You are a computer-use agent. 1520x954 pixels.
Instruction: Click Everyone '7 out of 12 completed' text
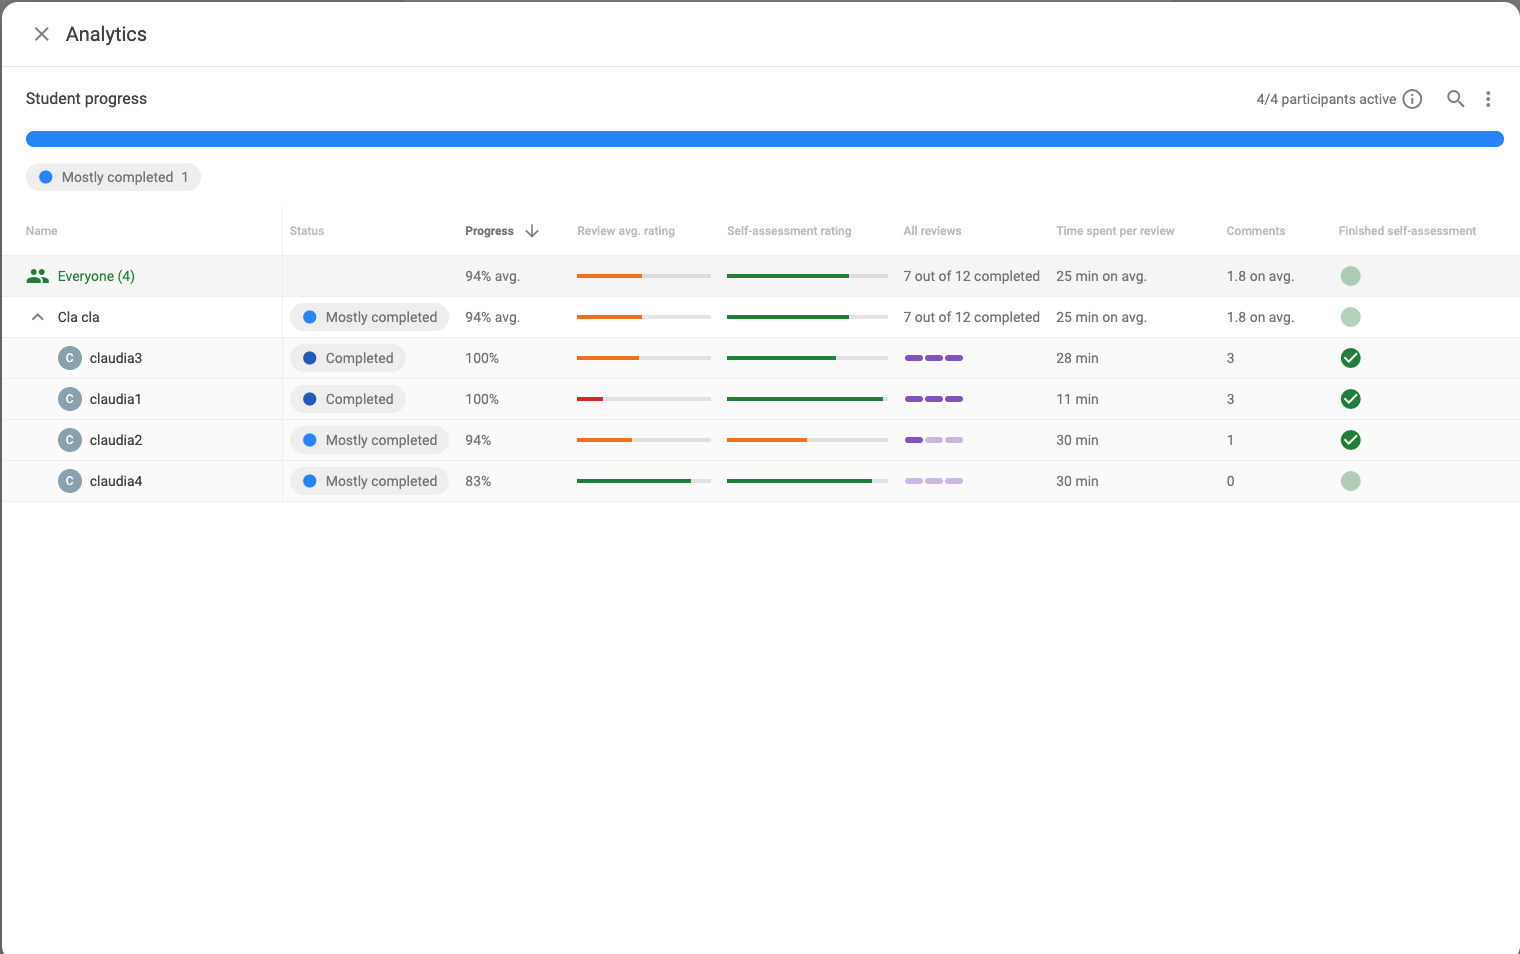[972, 276]
